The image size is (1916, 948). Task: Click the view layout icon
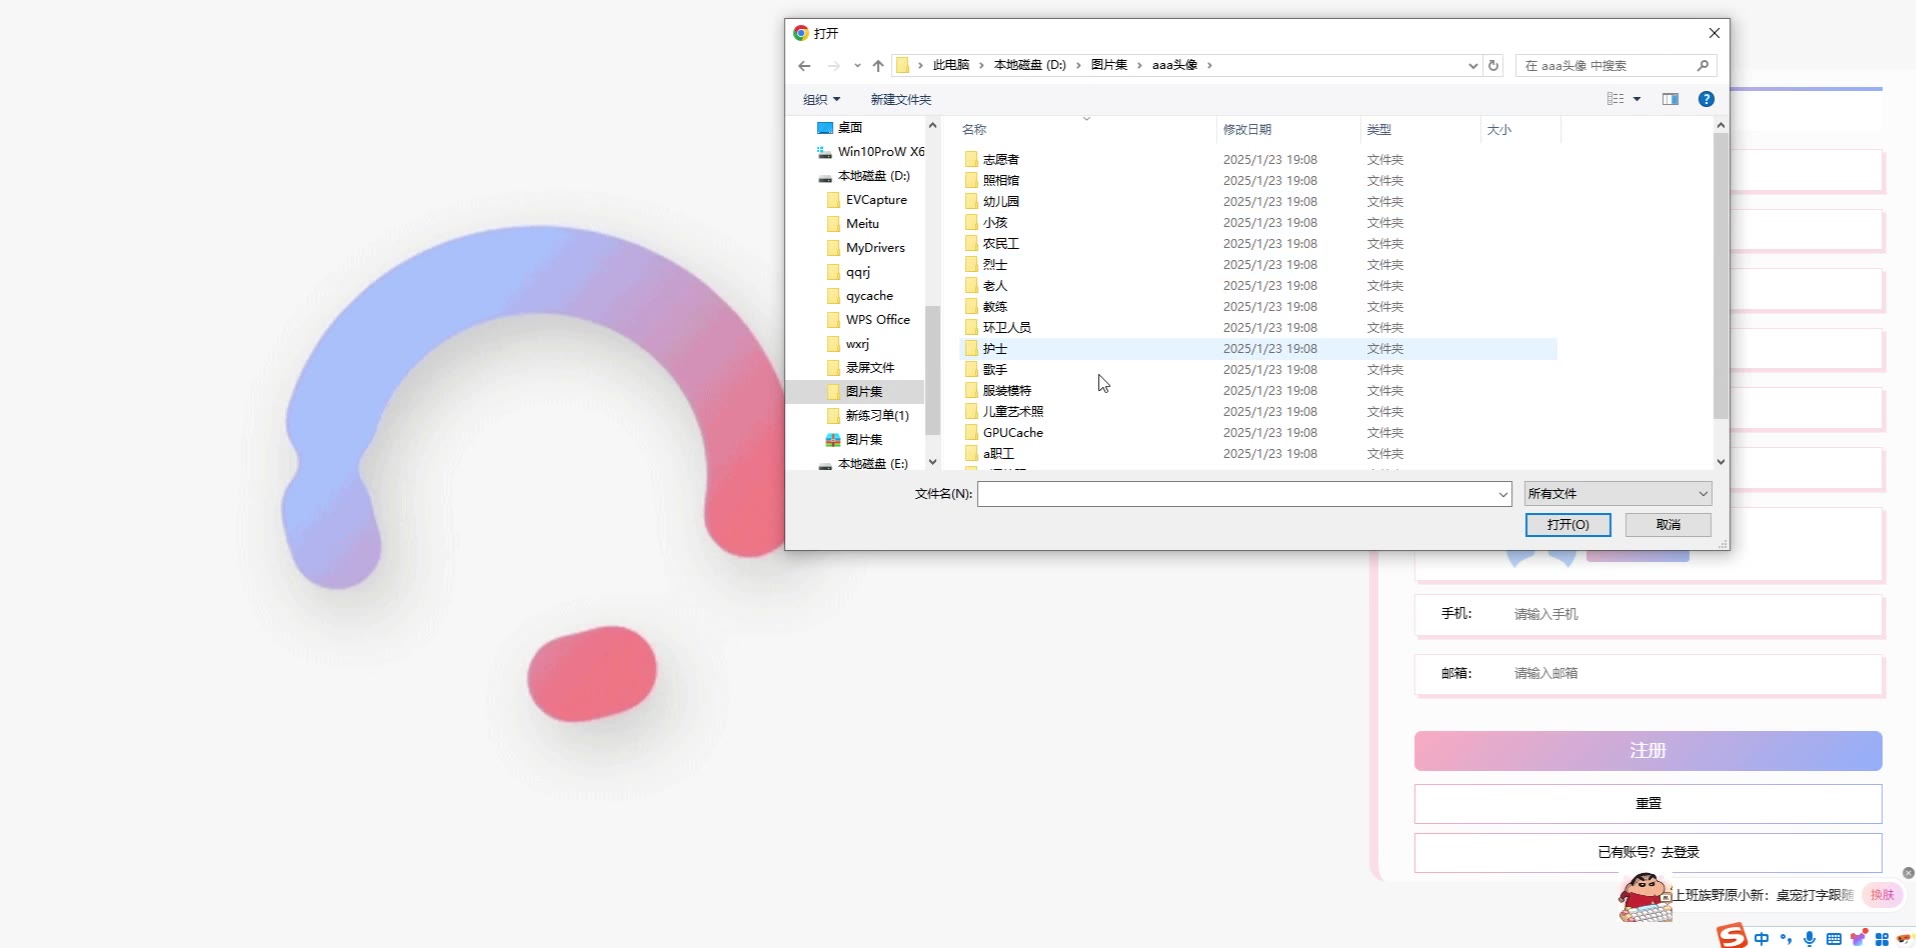[1615, 99]
